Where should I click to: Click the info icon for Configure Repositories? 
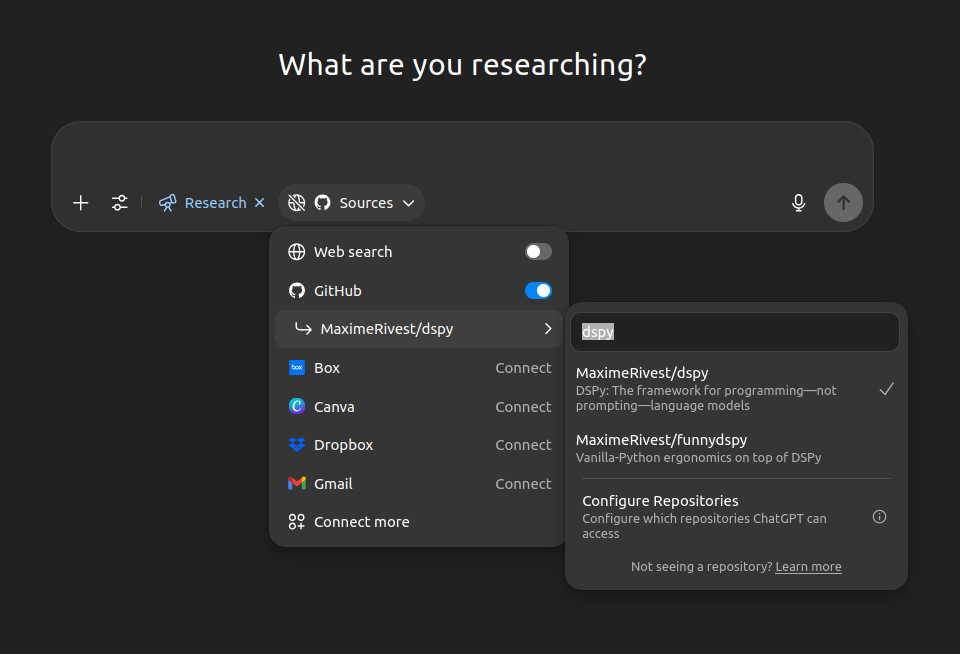tap(879, 517)
